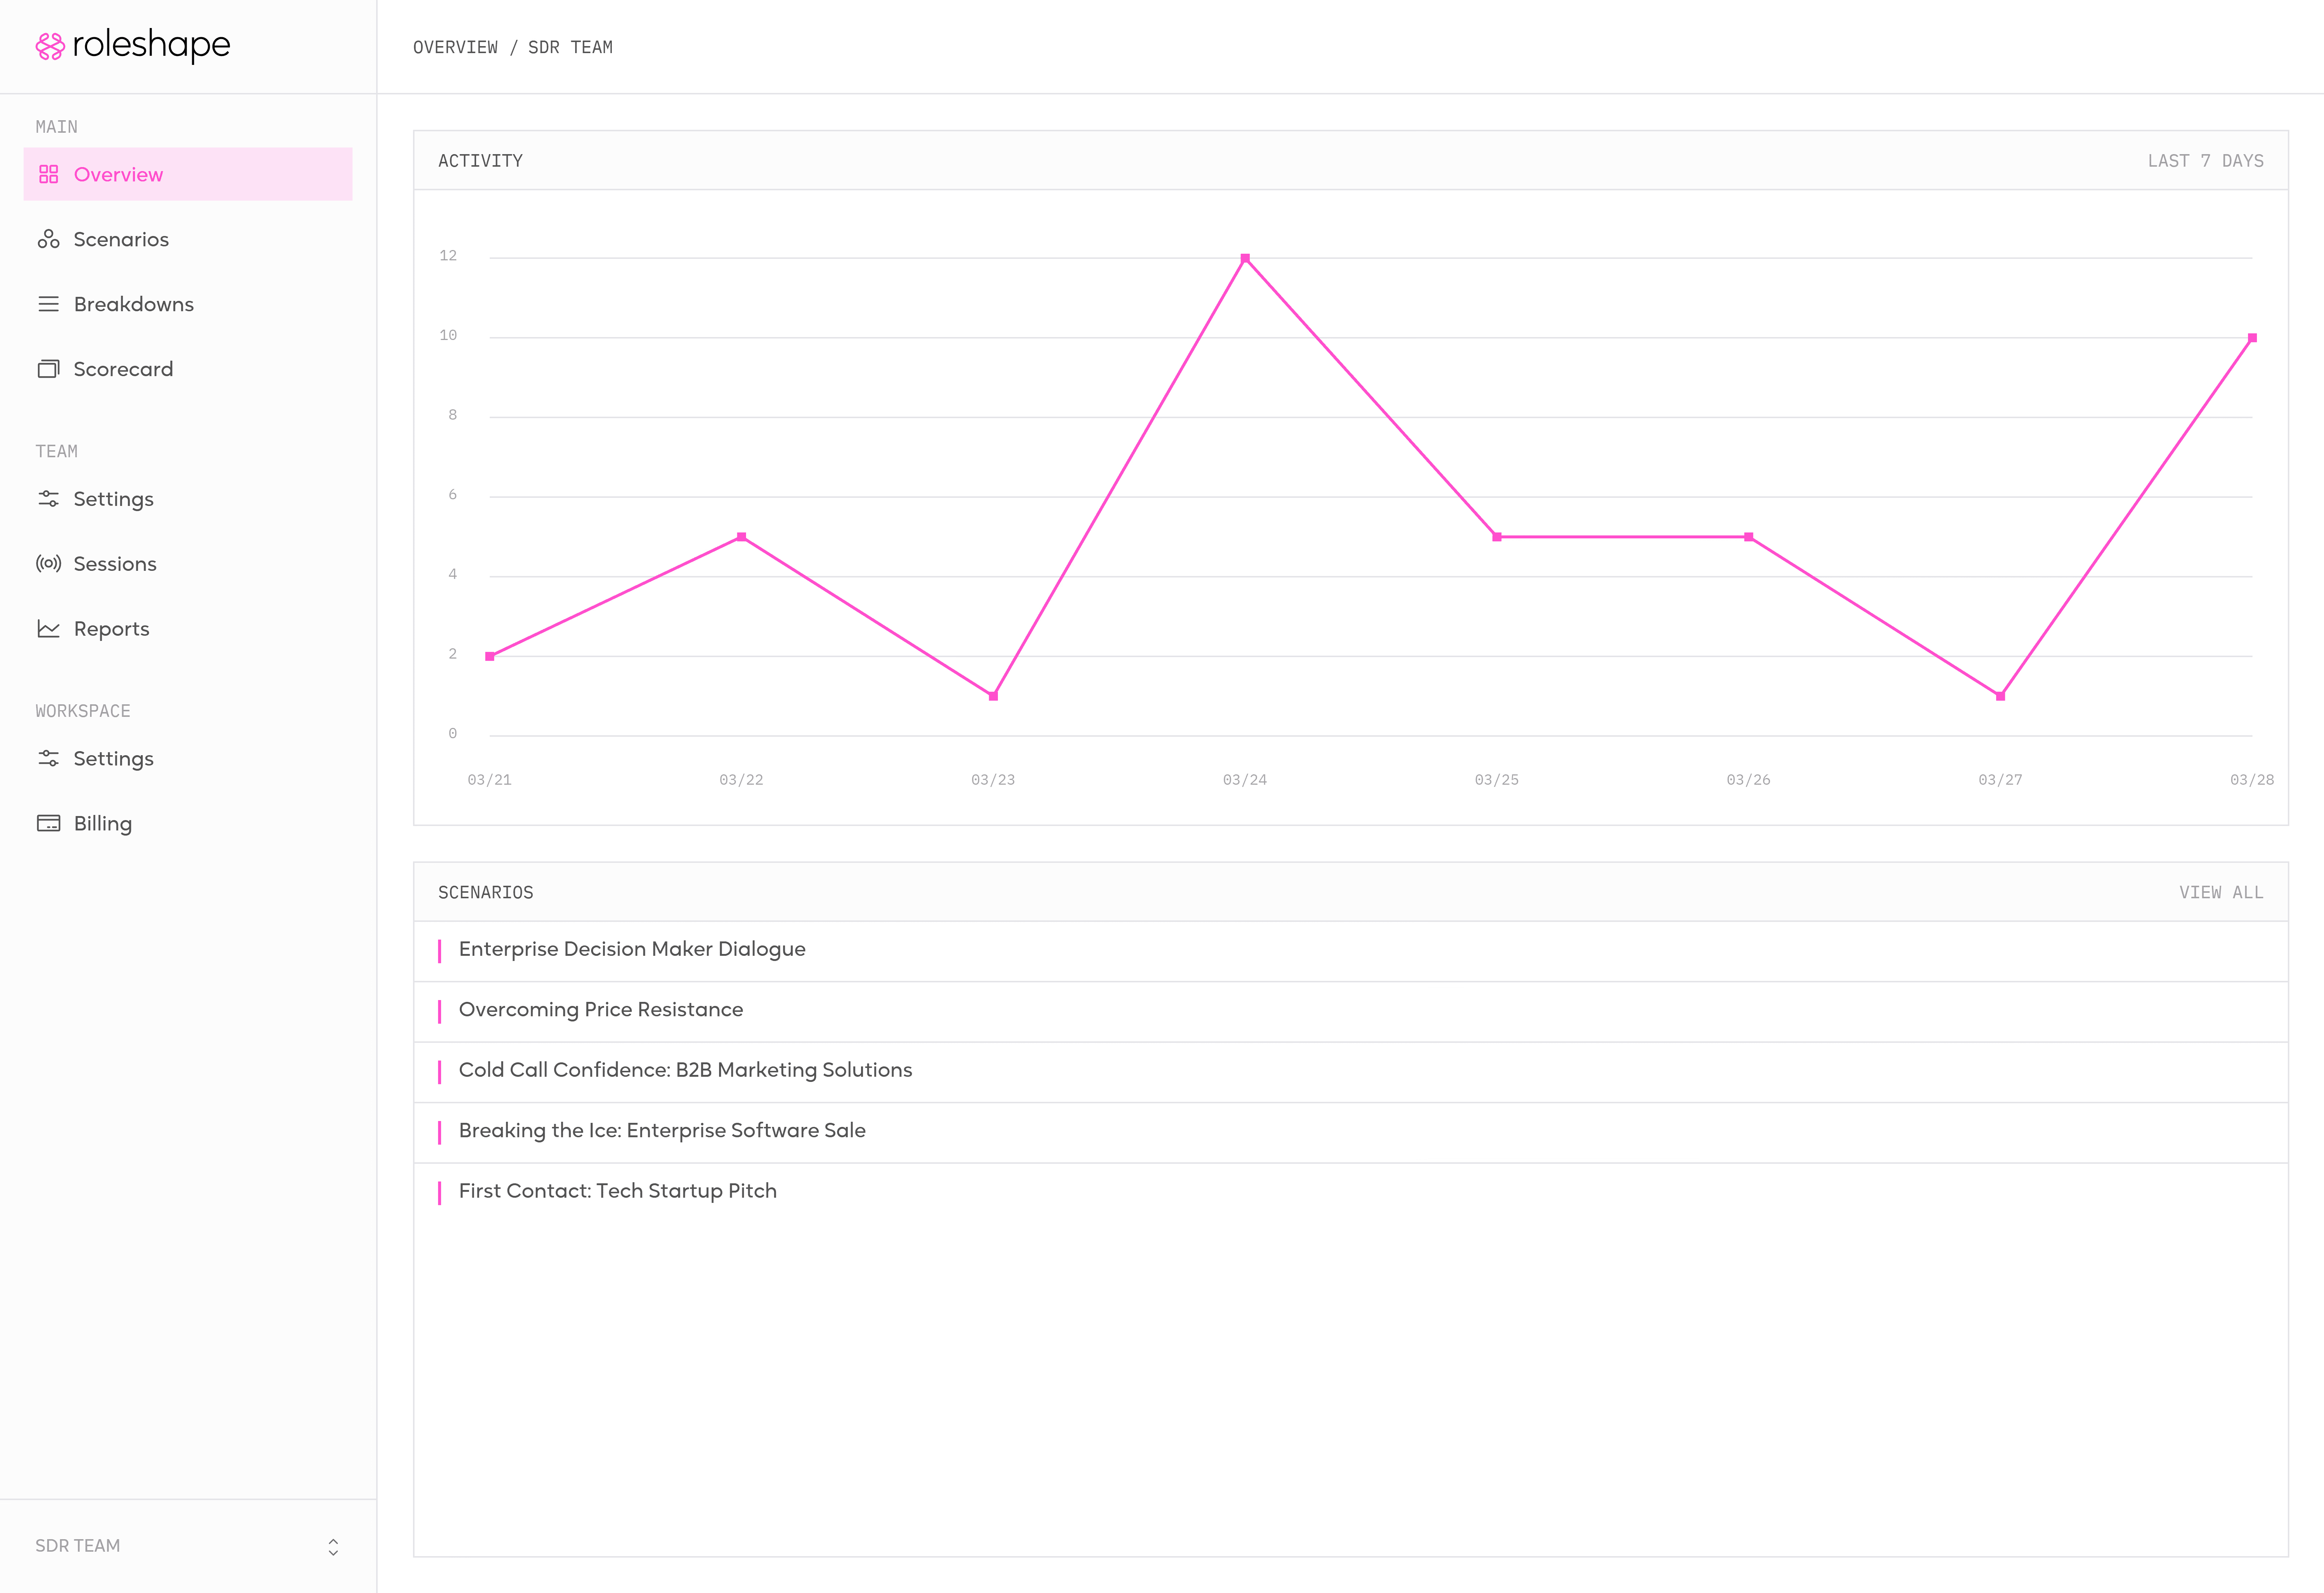This screenshot has width=2324, height=1593.
Task: Open Breaking the Ice: Enterprise Software Sale
Action: [x=1351, y=1133]
